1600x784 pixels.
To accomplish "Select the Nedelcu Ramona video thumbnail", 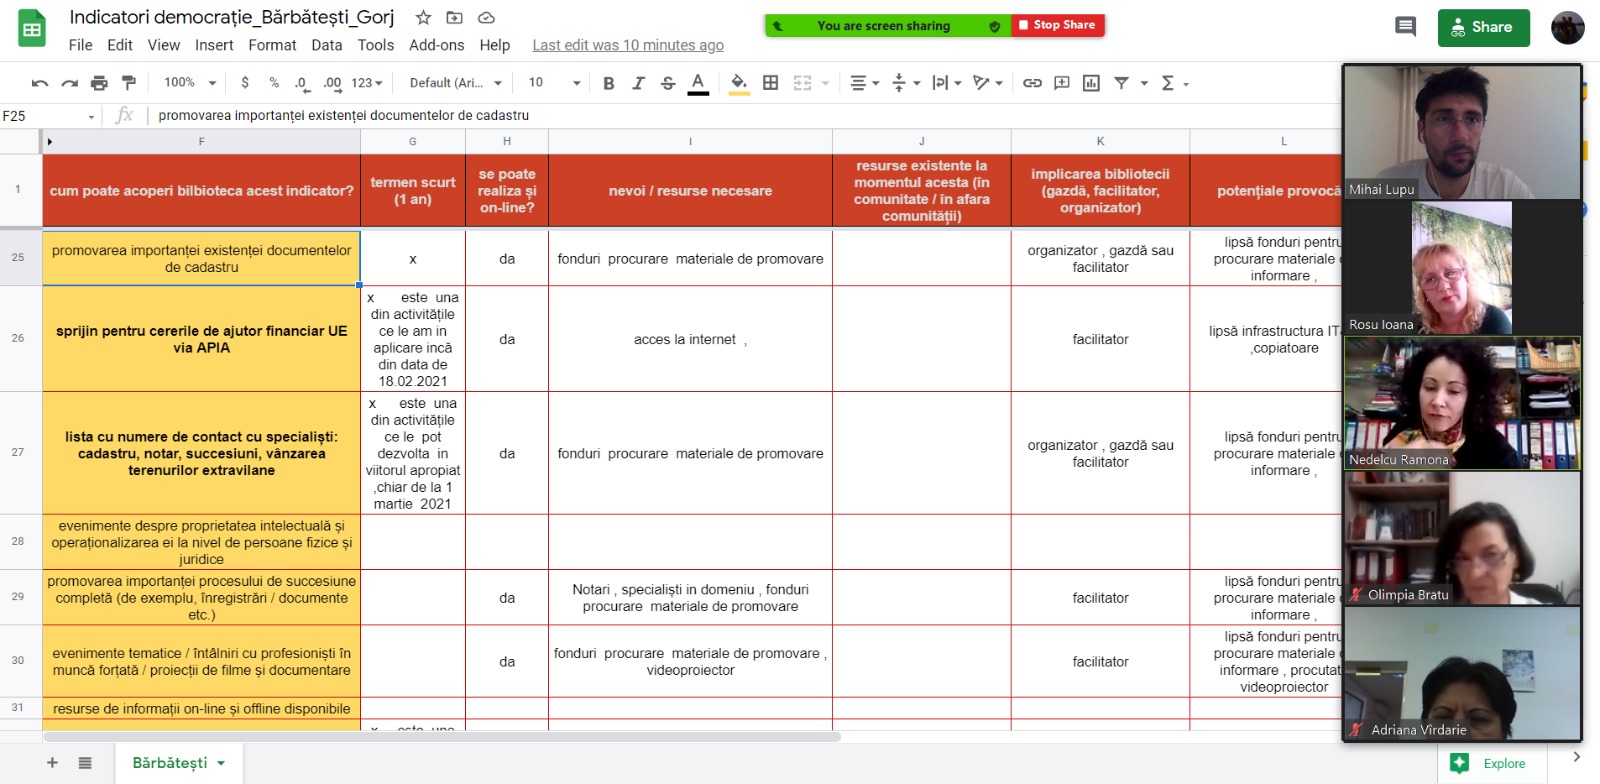I will (1462, 403).
